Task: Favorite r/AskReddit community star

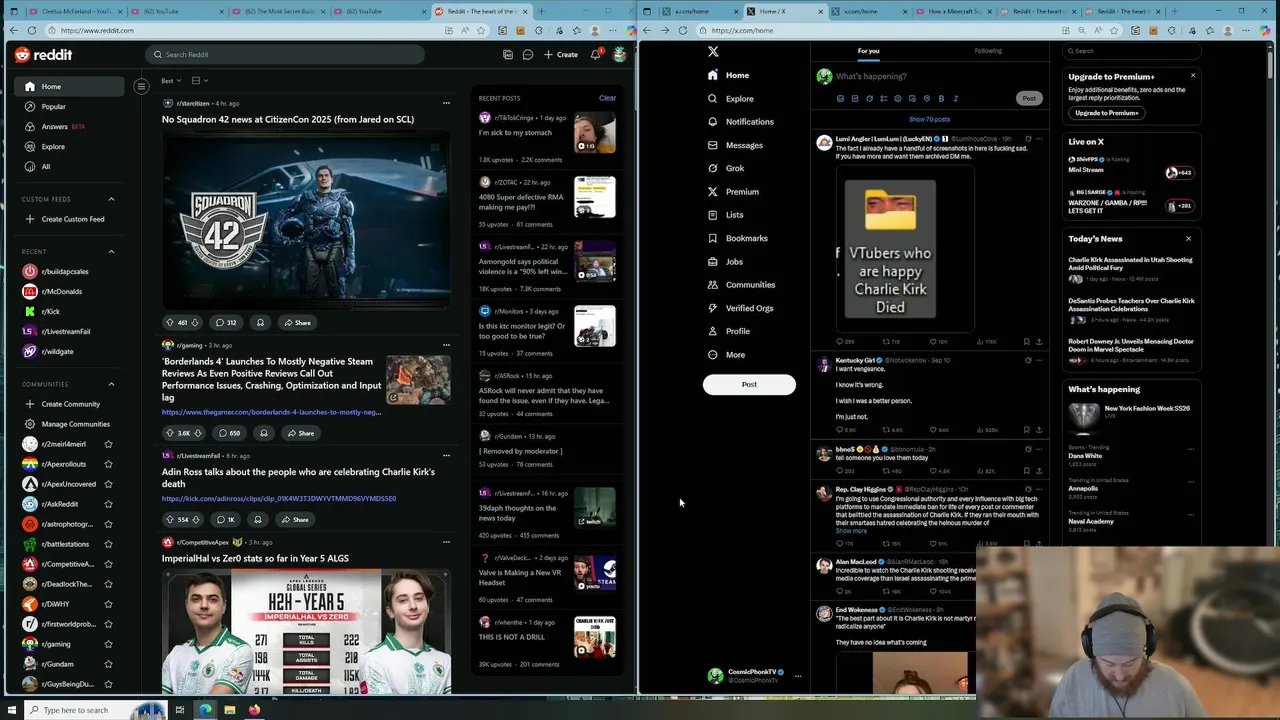Action: [108, 504]
